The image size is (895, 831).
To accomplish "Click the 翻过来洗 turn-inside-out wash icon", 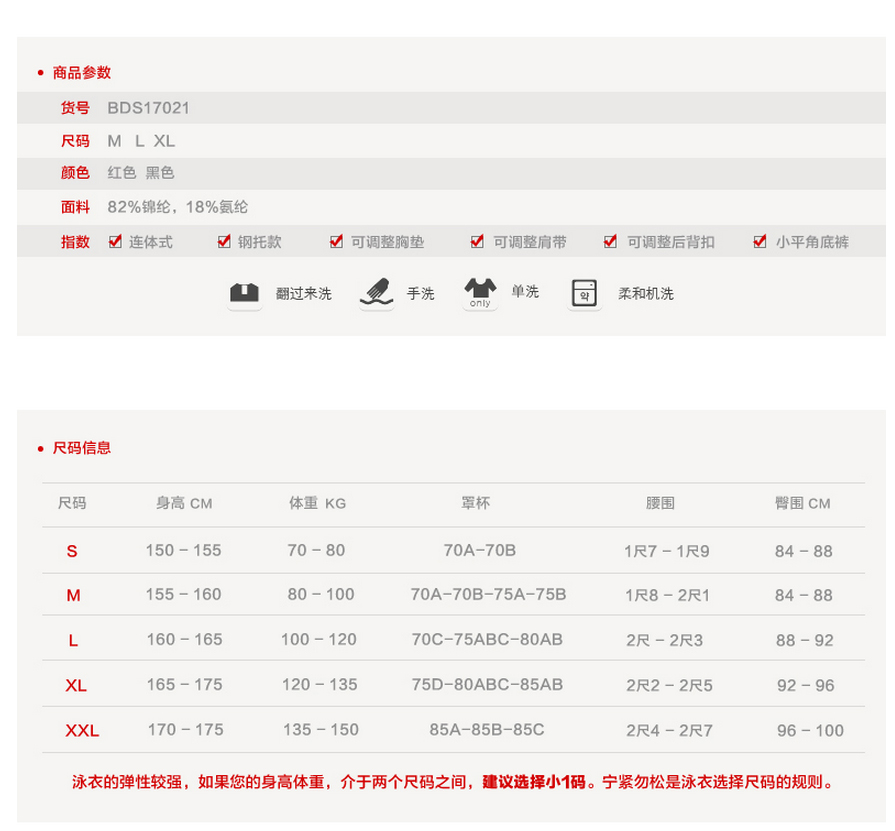I will tap(245, 293).
